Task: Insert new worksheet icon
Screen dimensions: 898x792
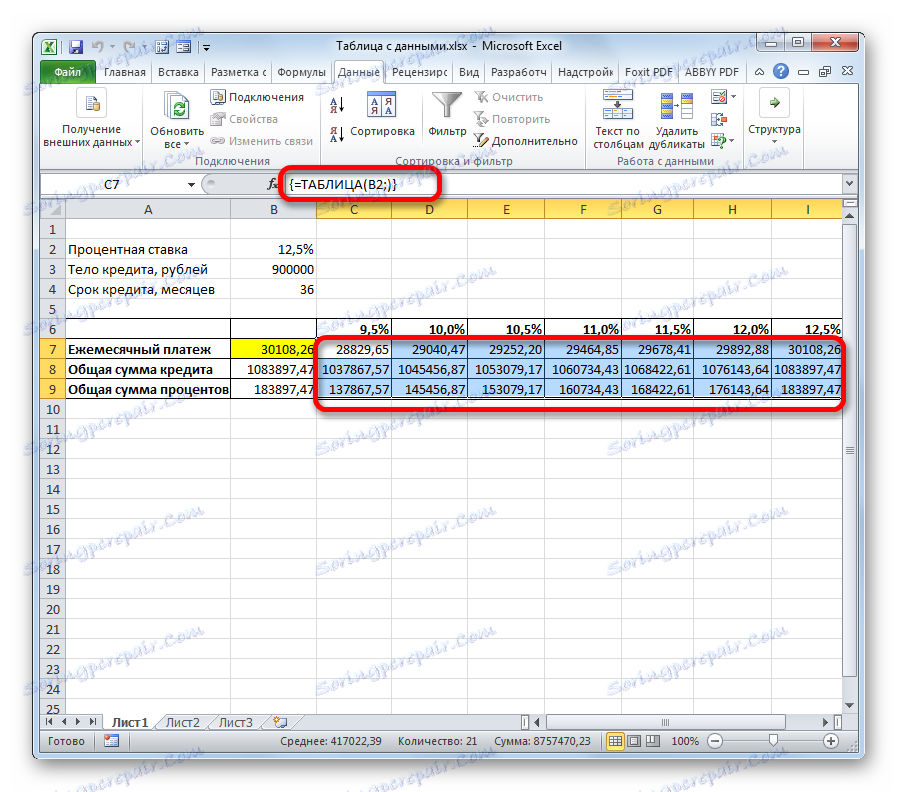Action: coord(280,722)
